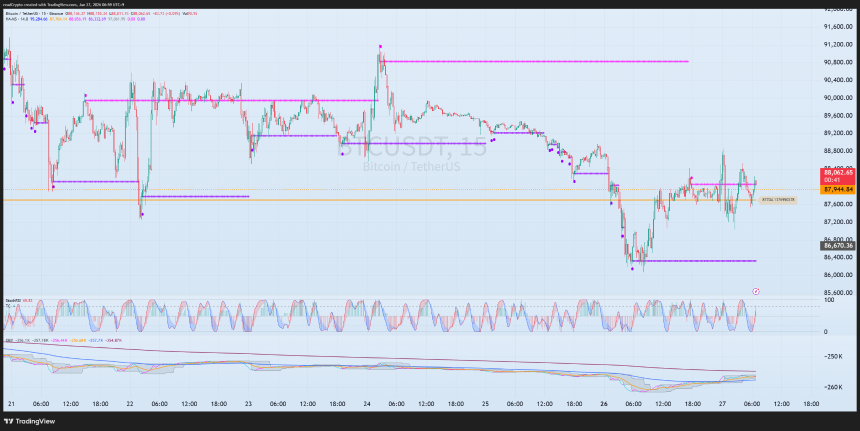Click the -250 K scale value in OBV pane
860x431 pixels.
[x=834, y=357]
